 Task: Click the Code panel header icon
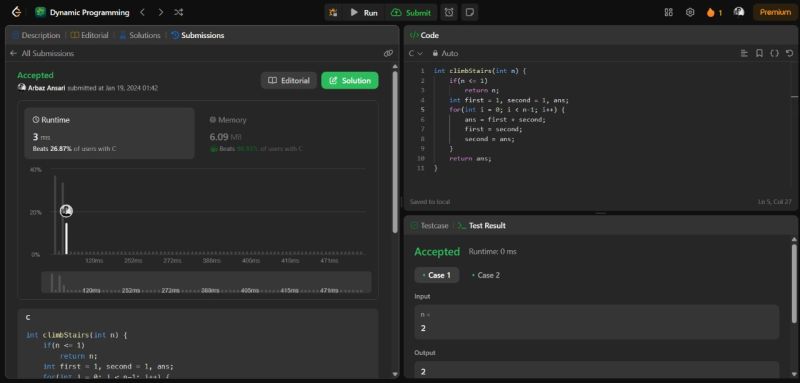click(x=414, y=35)
